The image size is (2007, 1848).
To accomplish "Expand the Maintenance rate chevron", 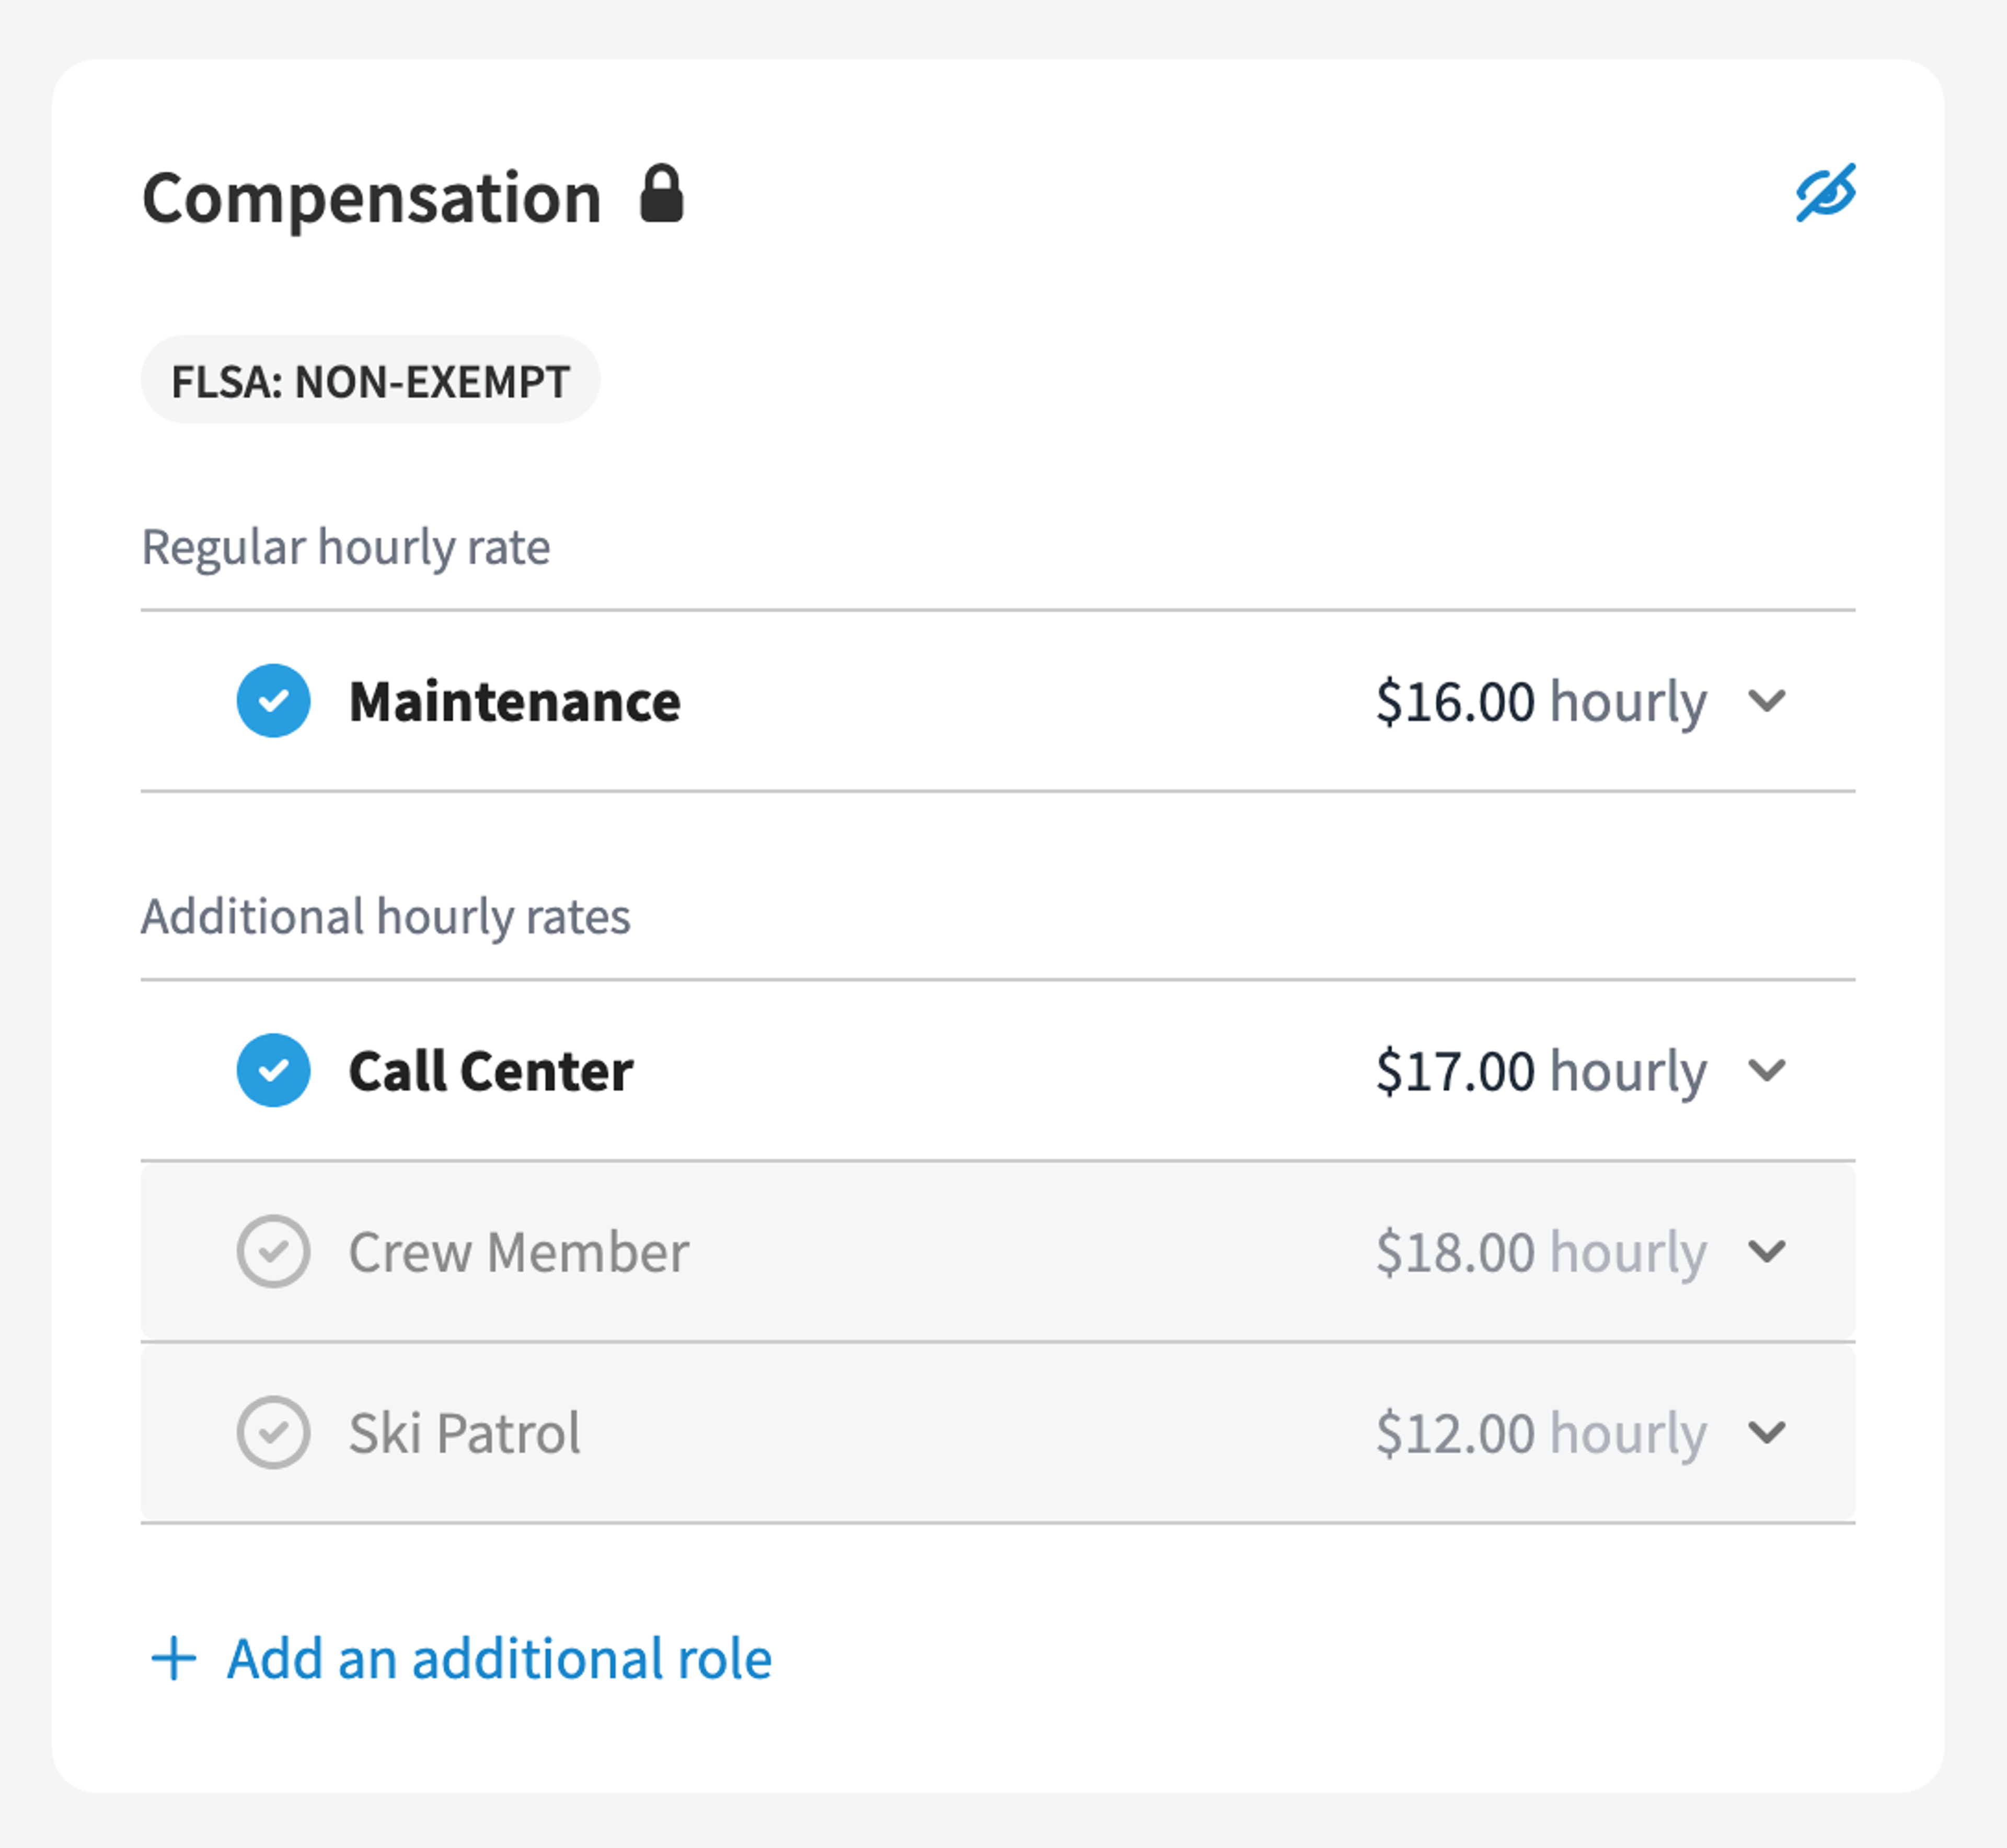I will [1767, 701].
